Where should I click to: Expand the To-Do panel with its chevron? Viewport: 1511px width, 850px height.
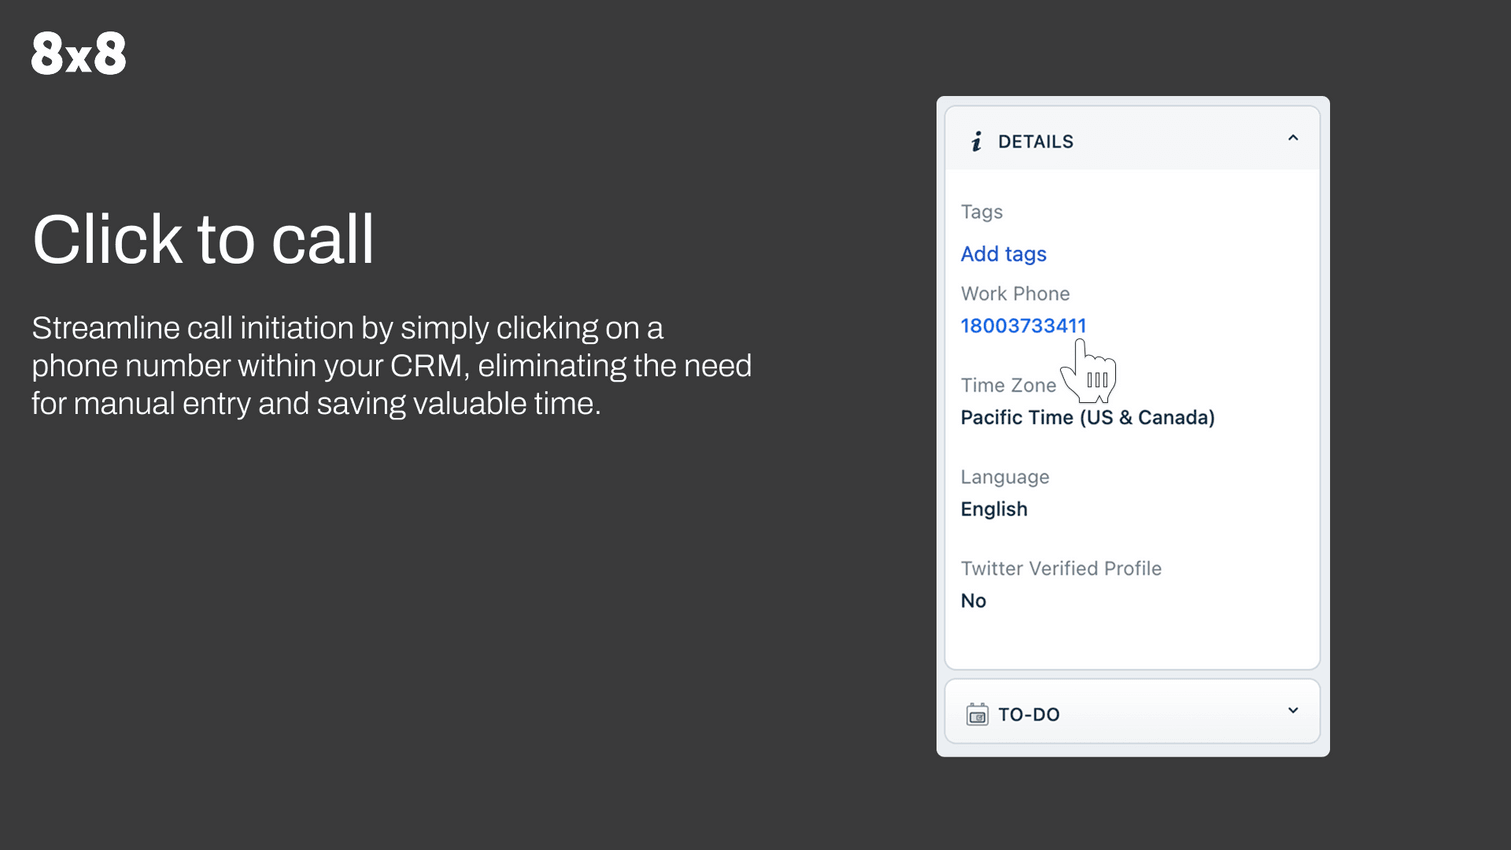[1292, 711]
